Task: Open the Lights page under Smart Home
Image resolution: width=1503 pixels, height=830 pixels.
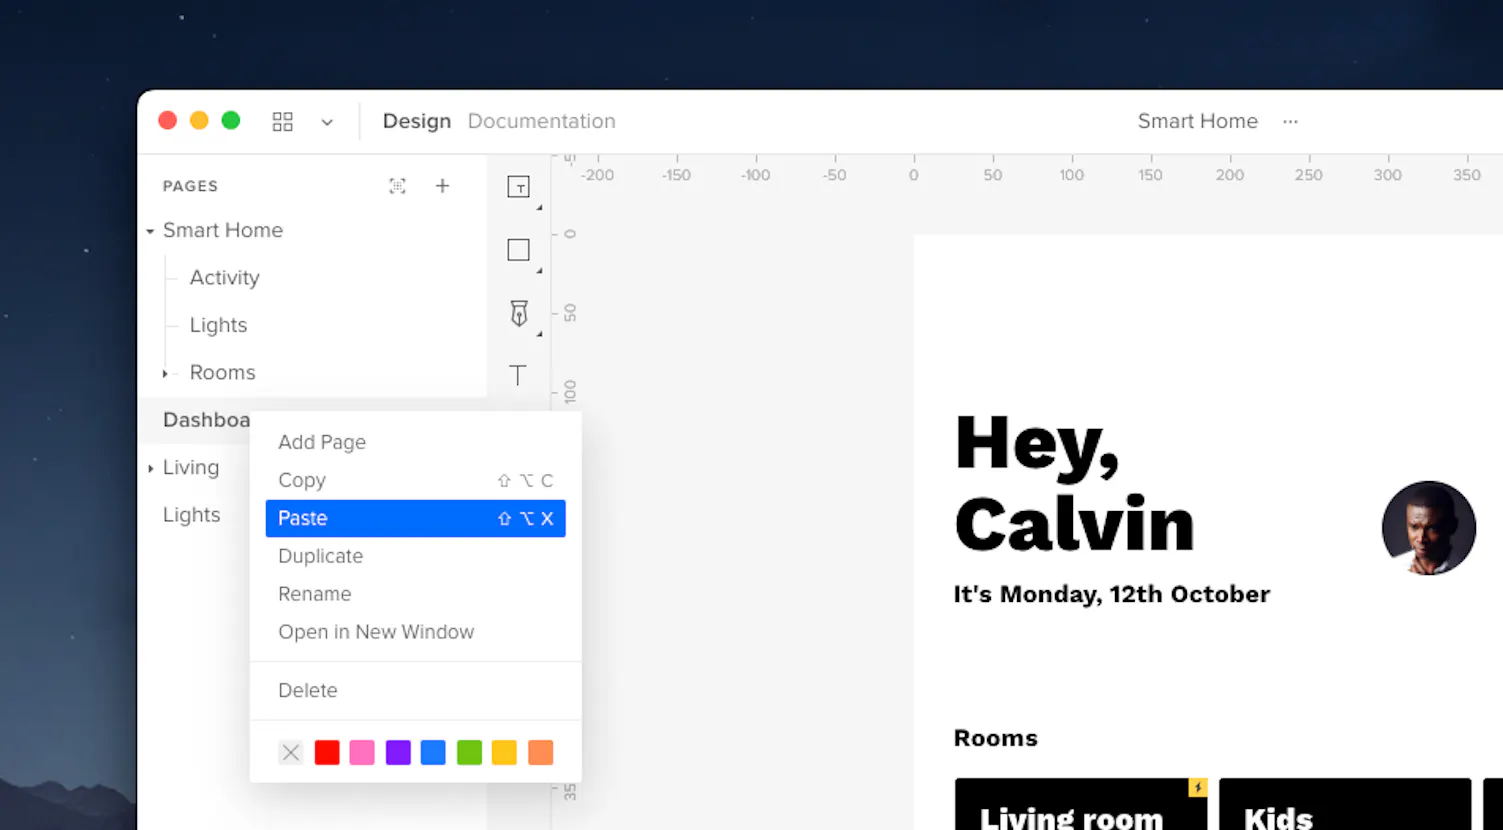Action: (218, 325)
